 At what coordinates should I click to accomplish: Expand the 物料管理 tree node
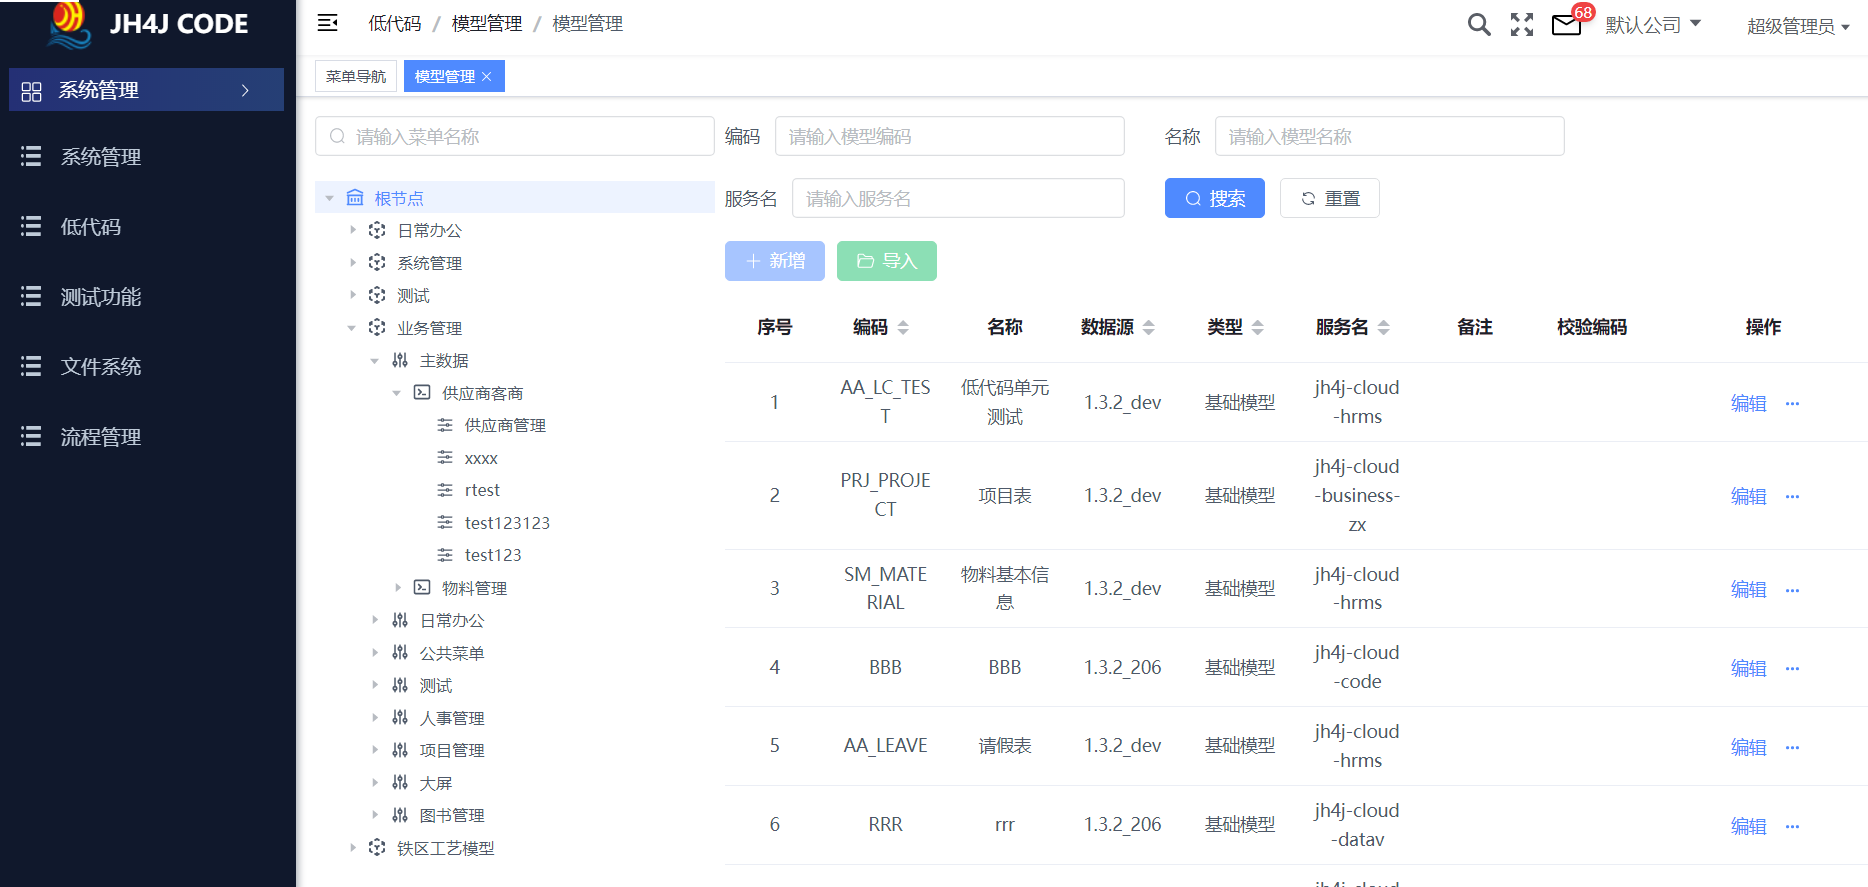tap(397, 588)
